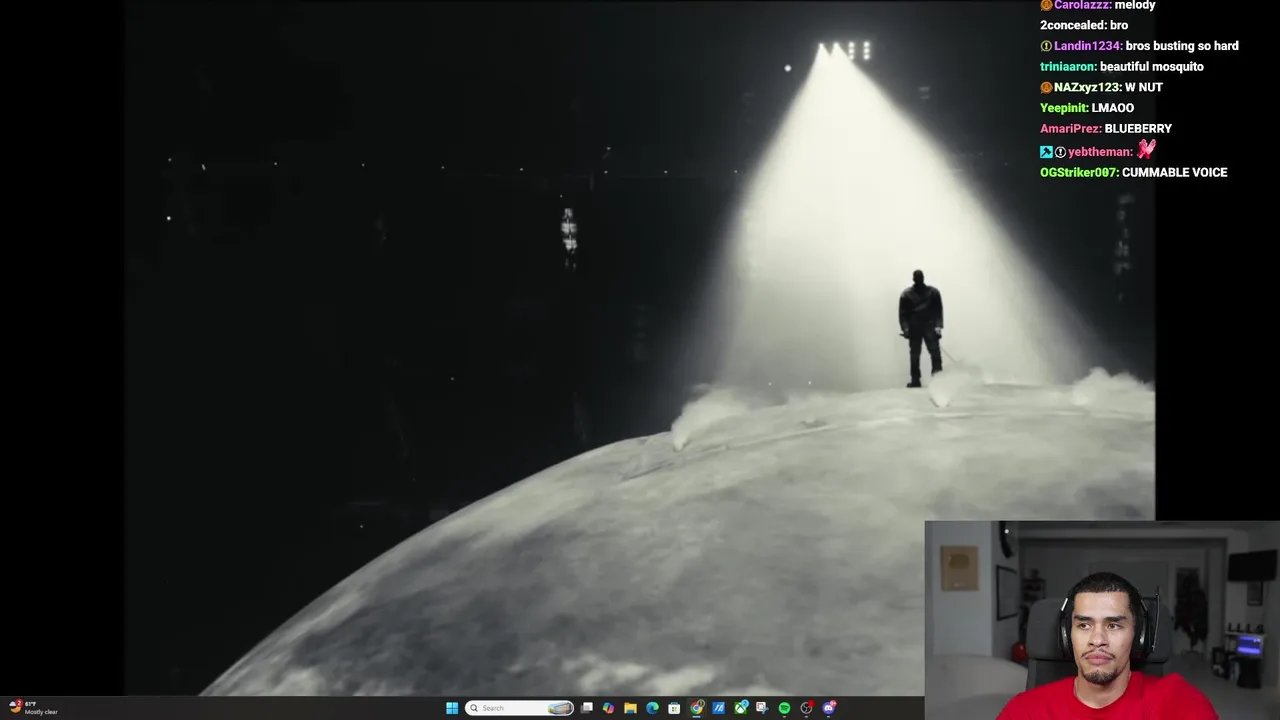This screenshot has height=720, width=1280.
Task: Click the music video playing area
Action: pyautogui.click(x=640, y=348)
